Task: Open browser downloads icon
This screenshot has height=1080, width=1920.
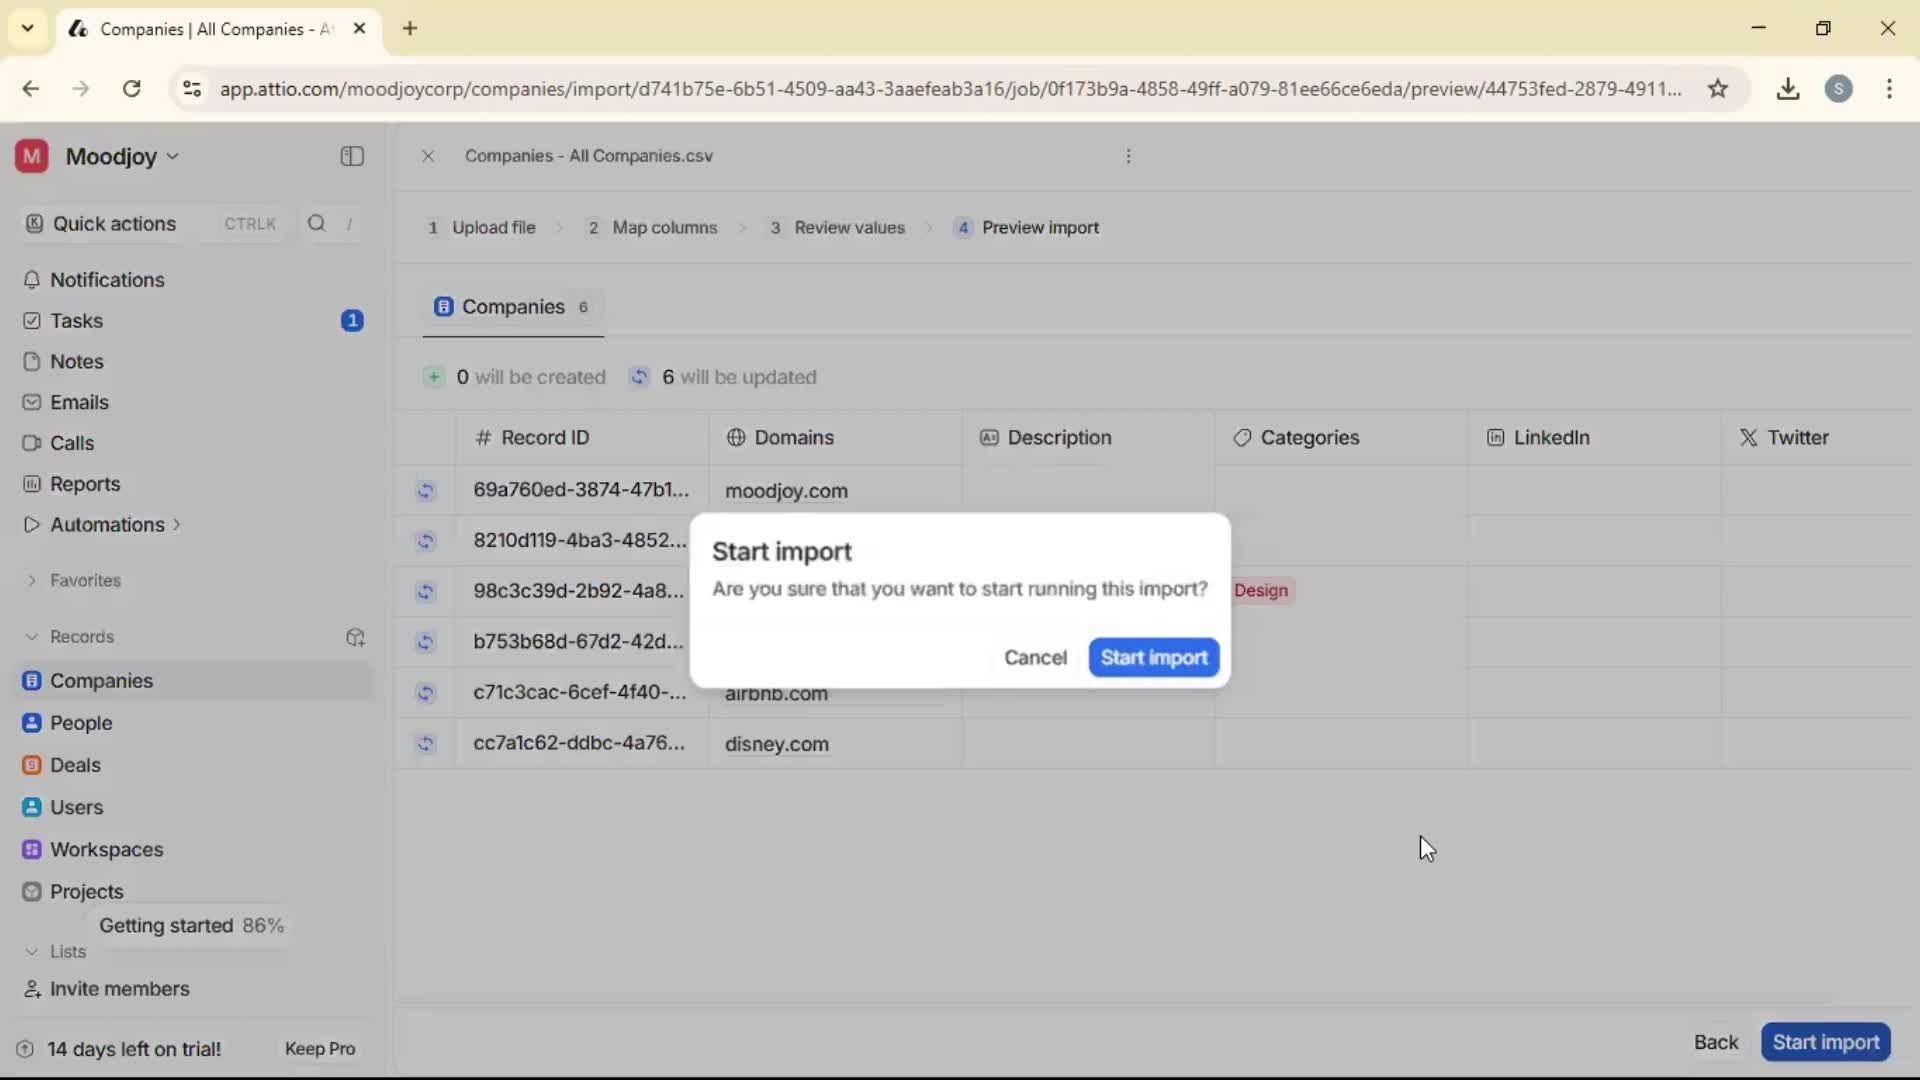Action: (x=1789, y=88)
